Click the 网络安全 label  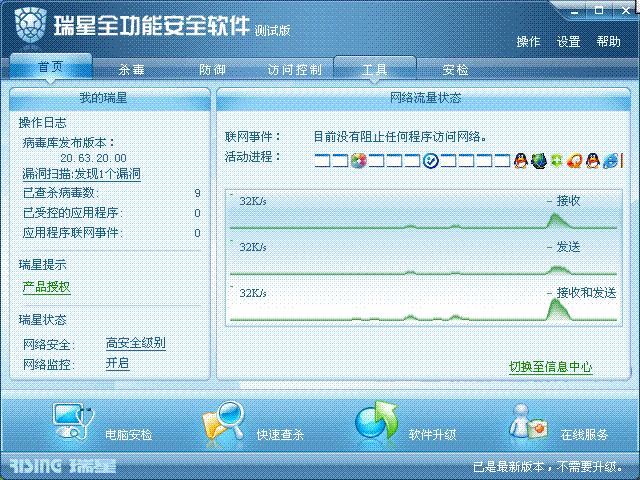click(49, 345)
